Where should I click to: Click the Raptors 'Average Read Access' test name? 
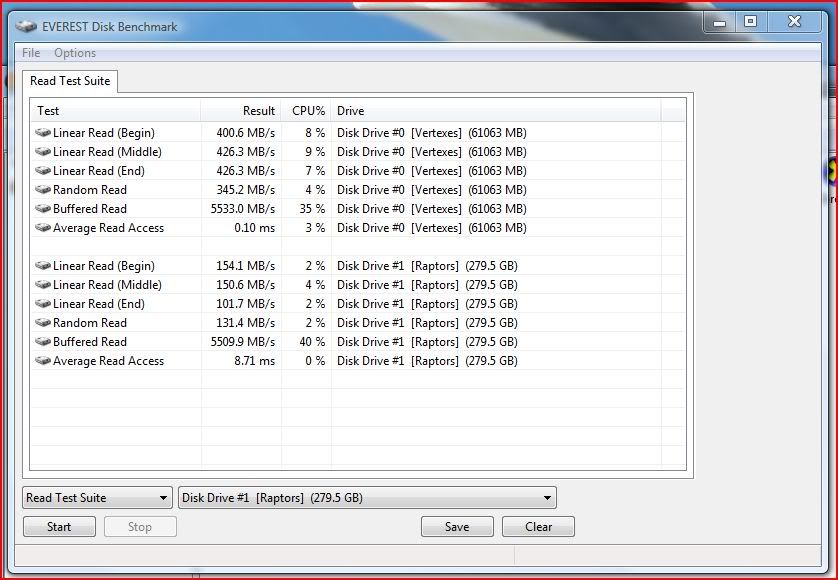108,361
